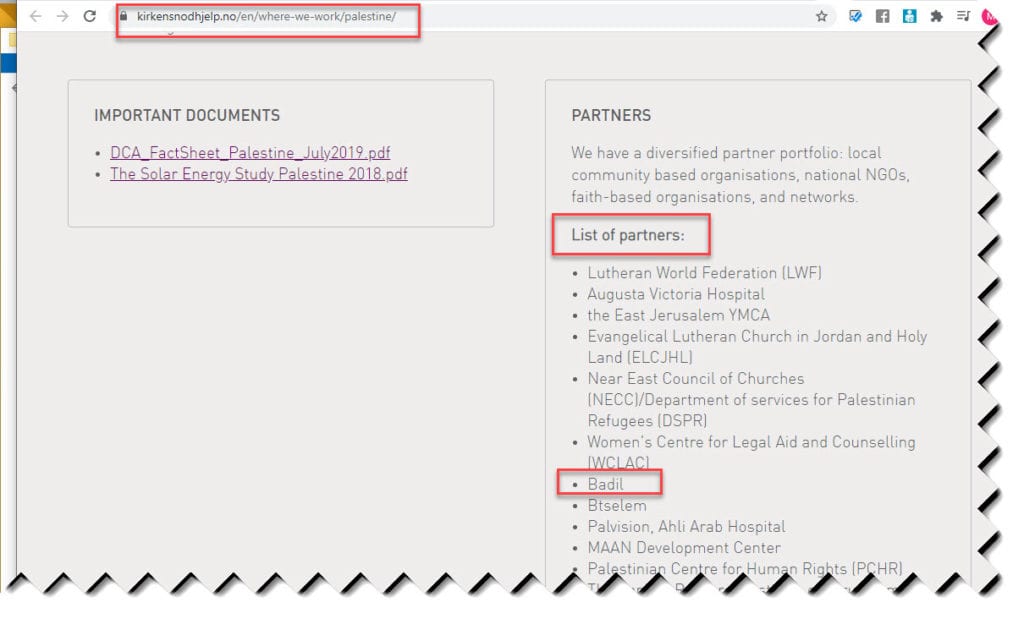Select Palestinian Centre for Human Rights entry
This screenshot has height=619, width=1024.
coord(745,569)
